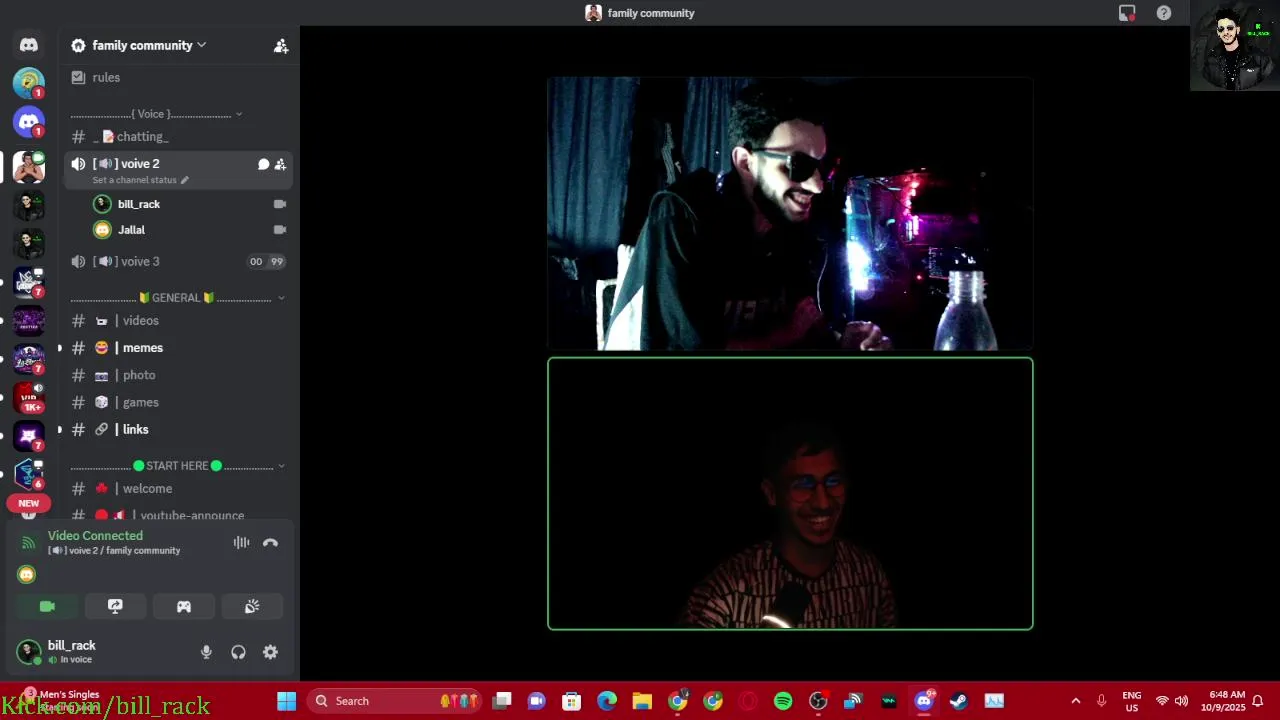This screenshot has height=720, width=1280.
Task: Click the taskbar Search box
Action: [x=395, y=701]
